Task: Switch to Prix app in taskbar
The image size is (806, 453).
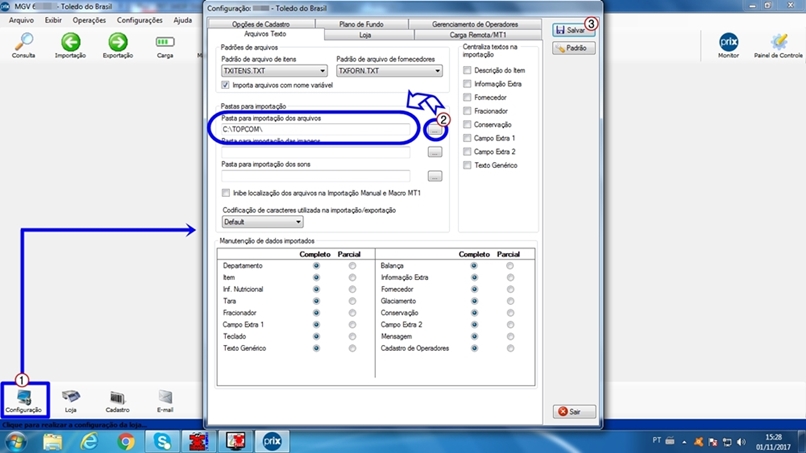Action: [x=272, y=442]
